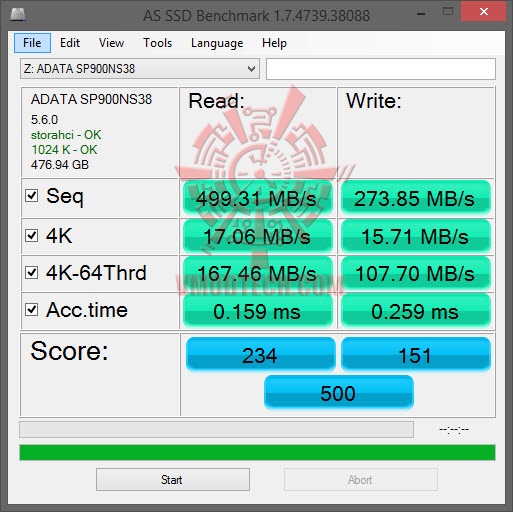Expand the drive selection dropdown arrow

[x=252, y=69]
